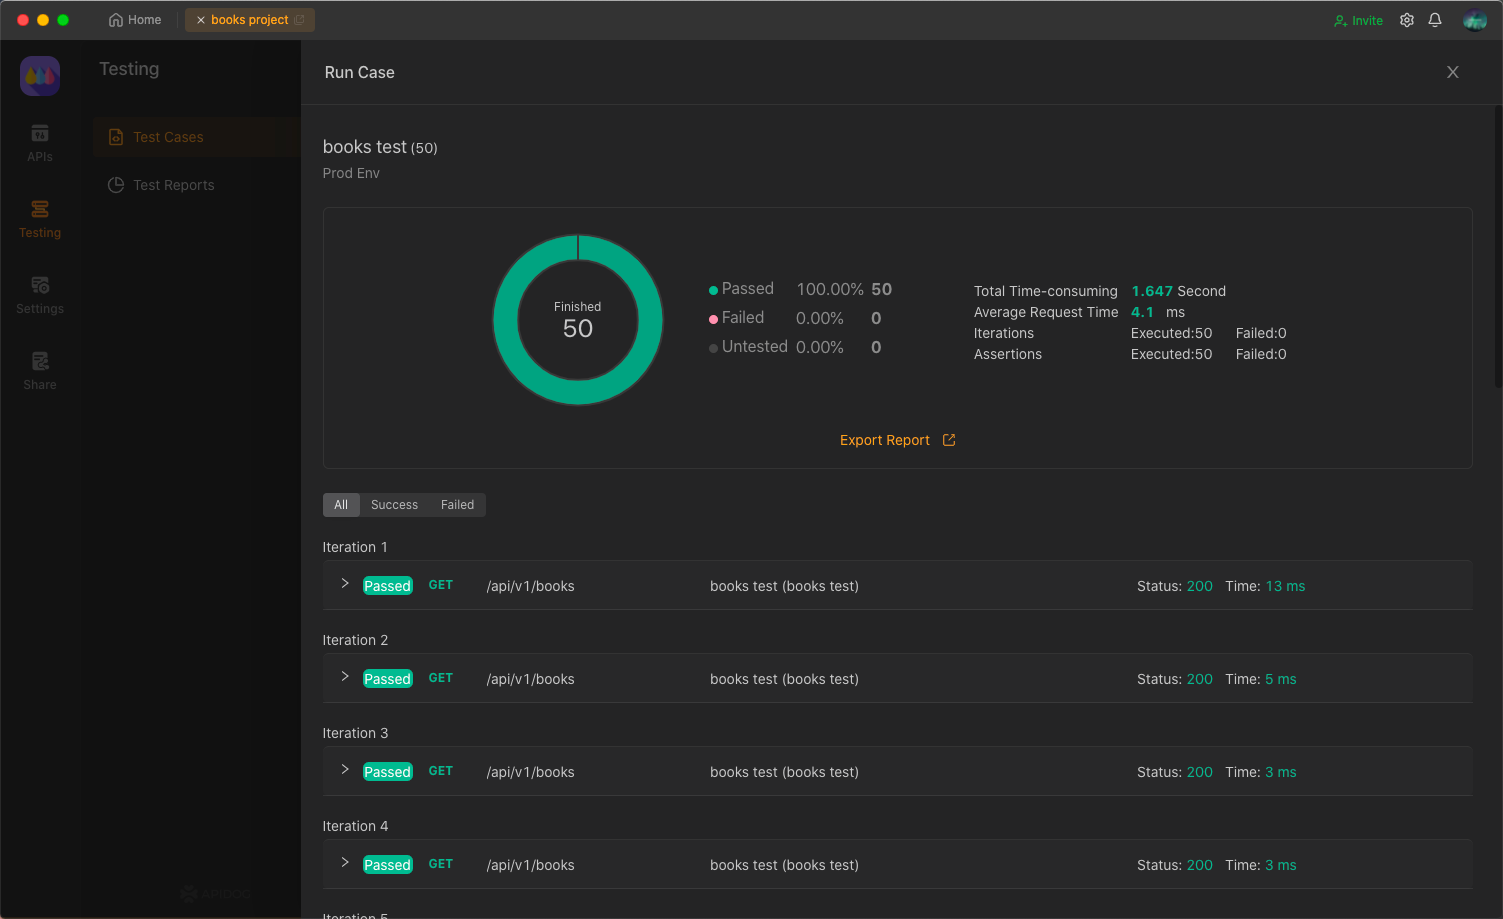1503x919 pixels.
Task: Click the Passed badge in Iteration 1
Action: (x=388, y=586)
